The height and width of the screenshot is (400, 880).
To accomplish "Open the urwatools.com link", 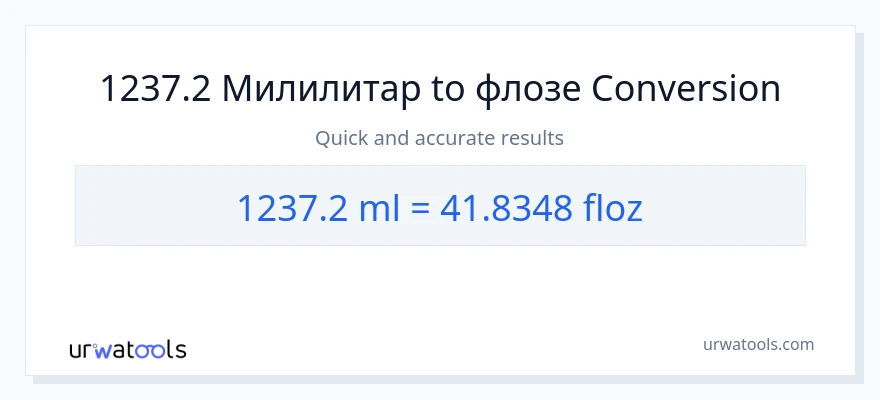I will point(758,344).
